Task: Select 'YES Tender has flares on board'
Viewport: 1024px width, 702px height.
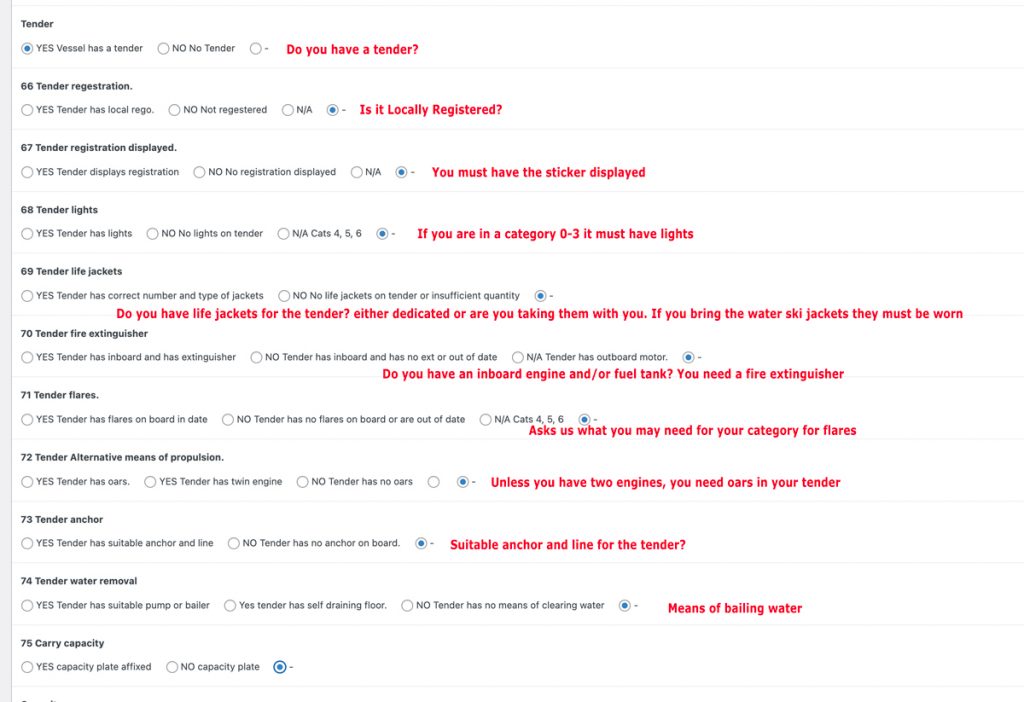Action: [27, 420]
